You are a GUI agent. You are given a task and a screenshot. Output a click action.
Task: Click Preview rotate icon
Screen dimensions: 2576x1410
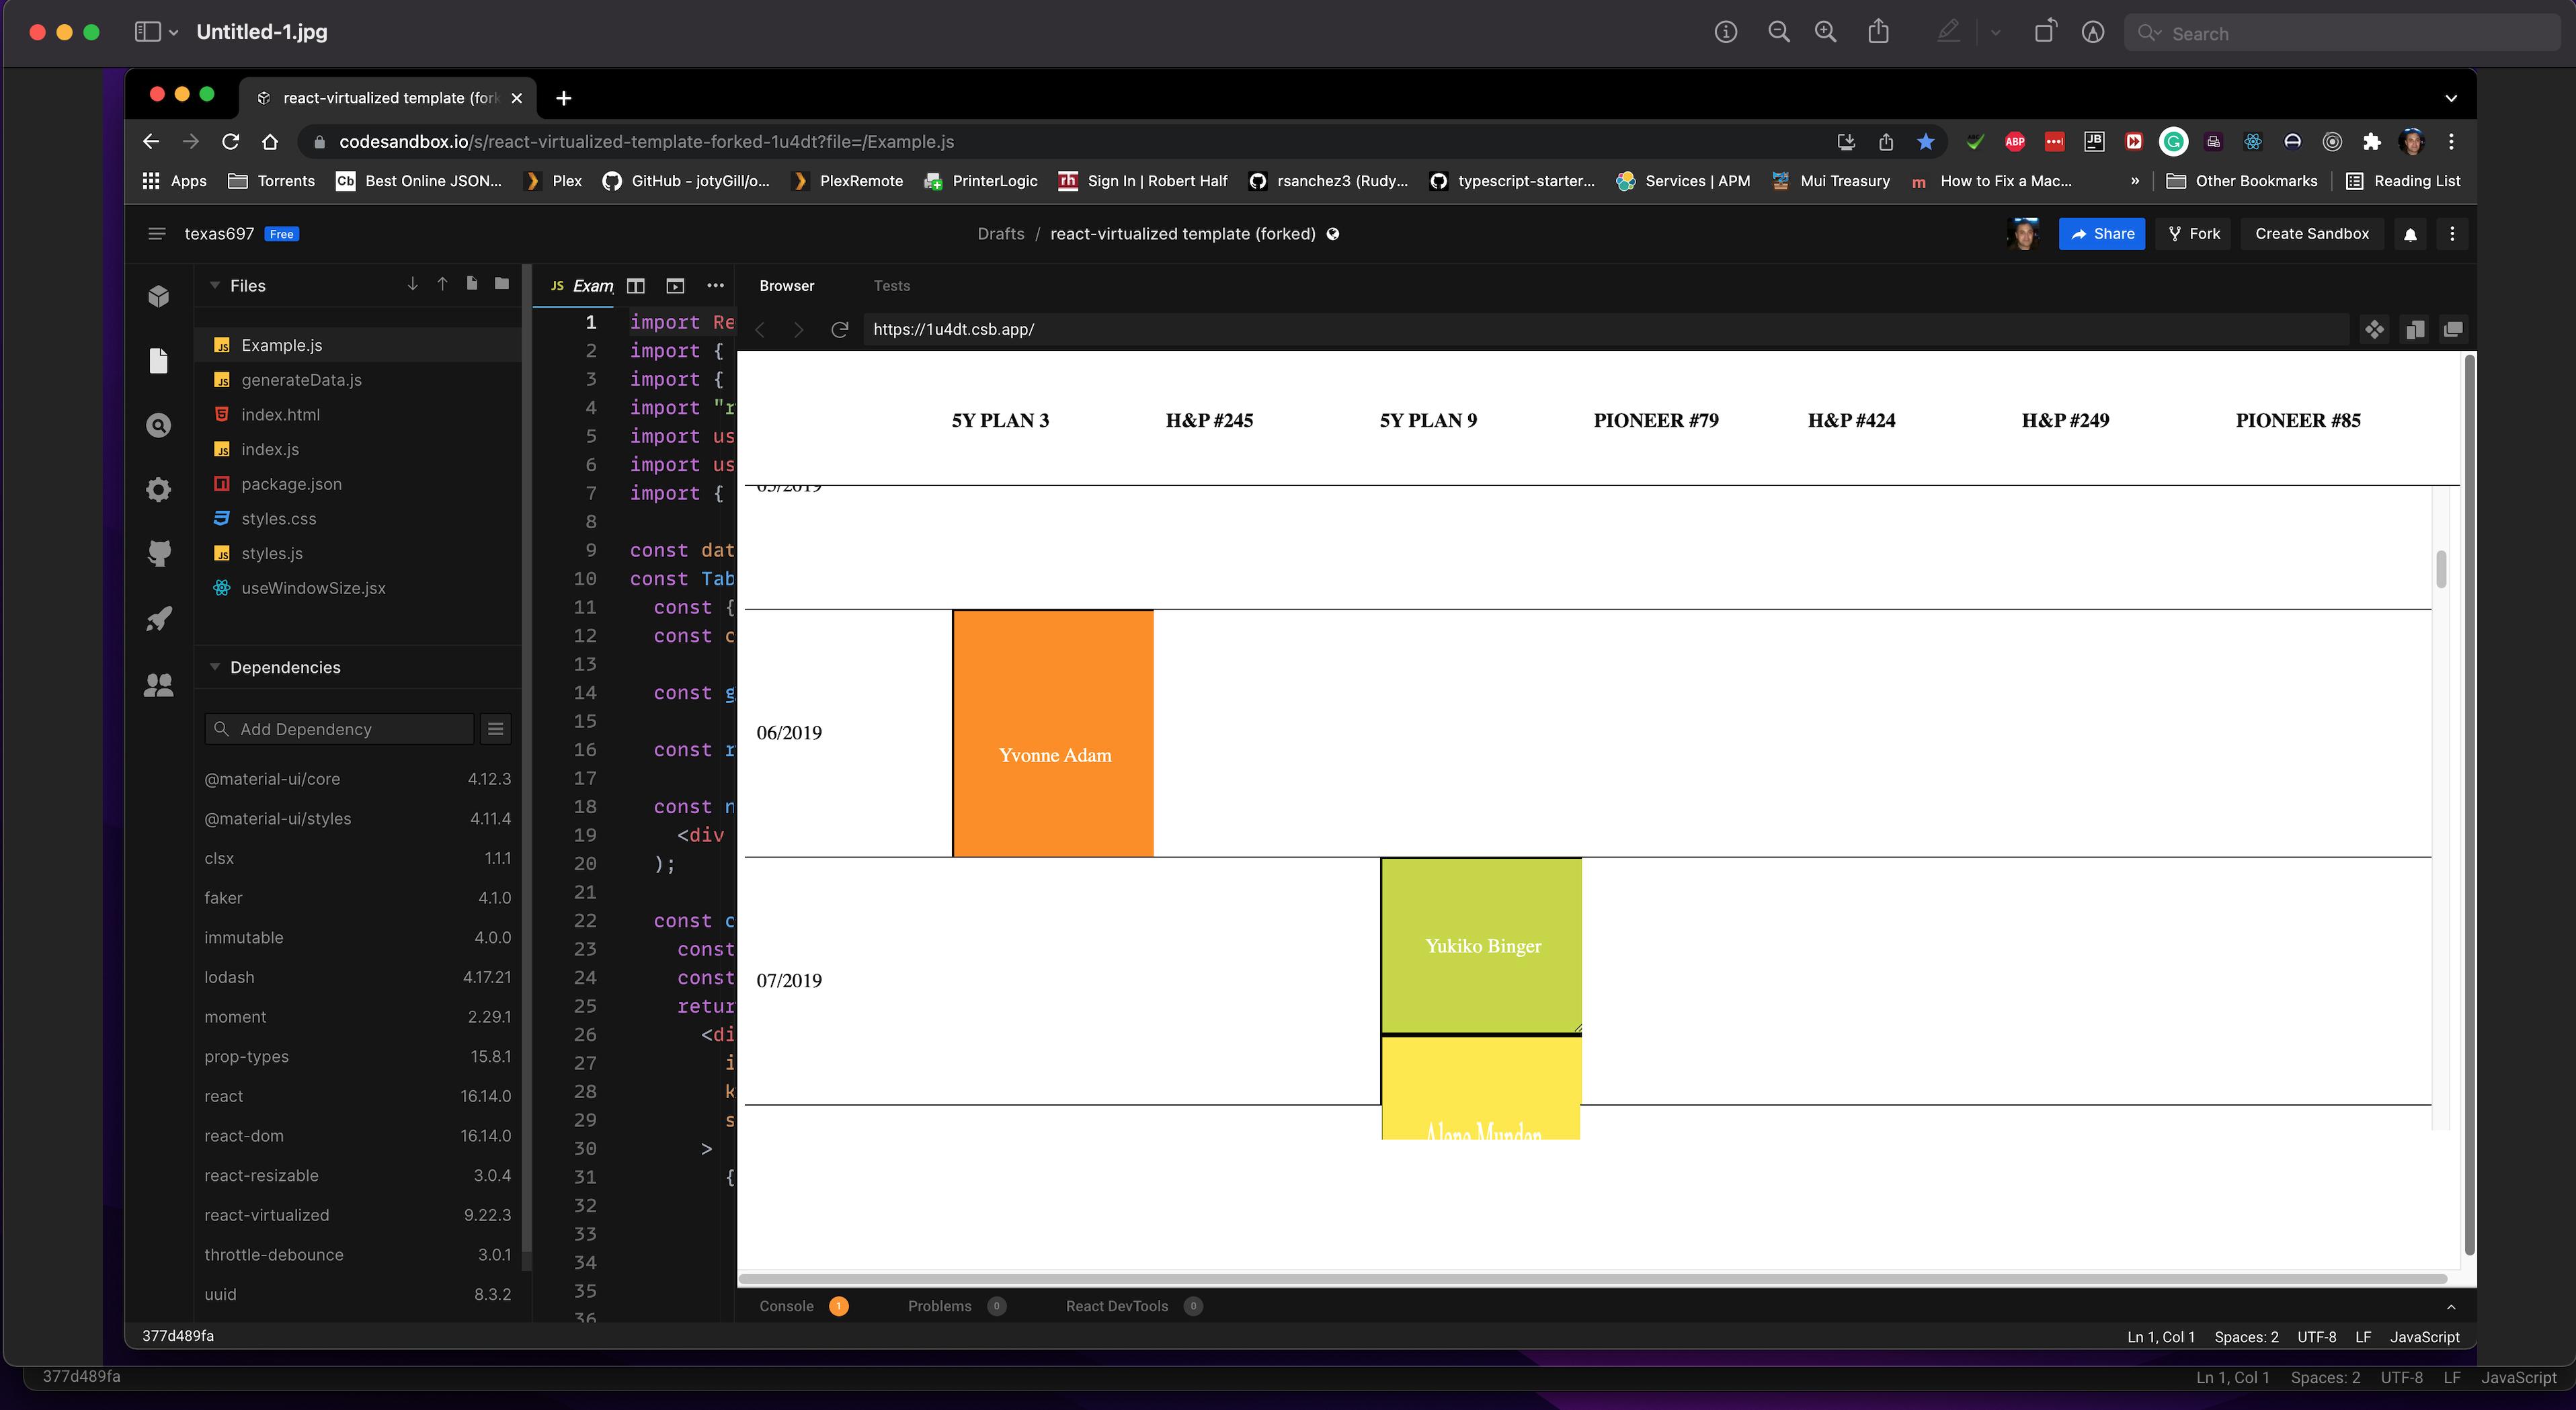pos(2045,32)
